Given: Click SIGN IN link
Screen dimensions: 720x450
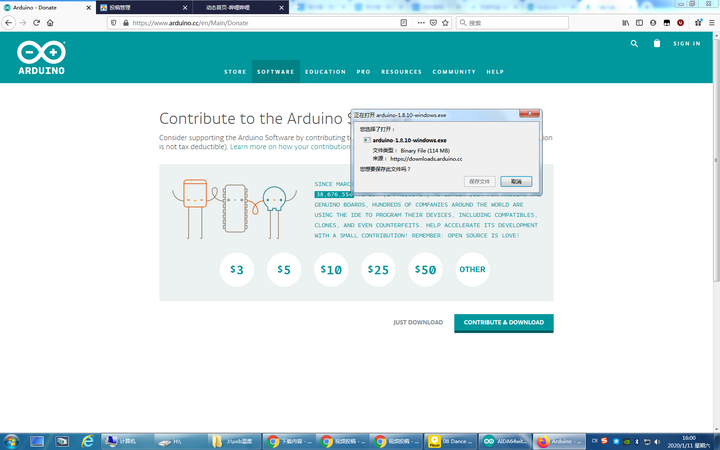Looking at the screenshot, I should (x=686, y=44).
